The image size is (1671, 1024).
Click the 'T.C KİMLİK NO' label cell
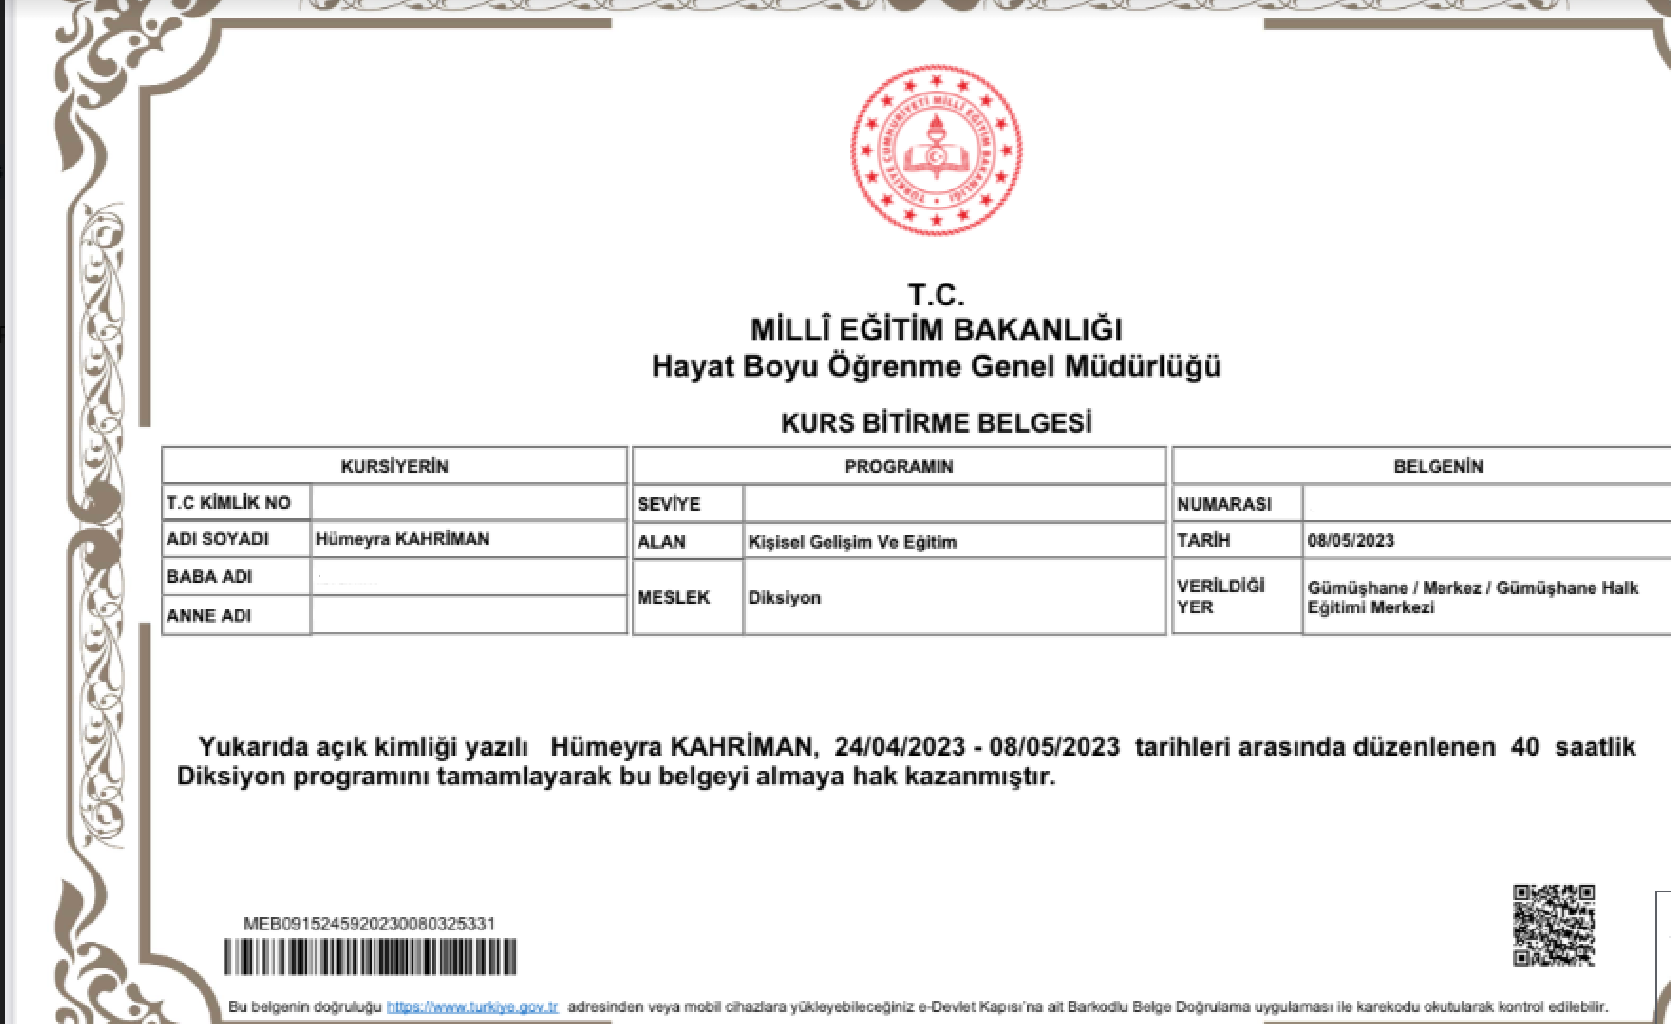[236, 503]
